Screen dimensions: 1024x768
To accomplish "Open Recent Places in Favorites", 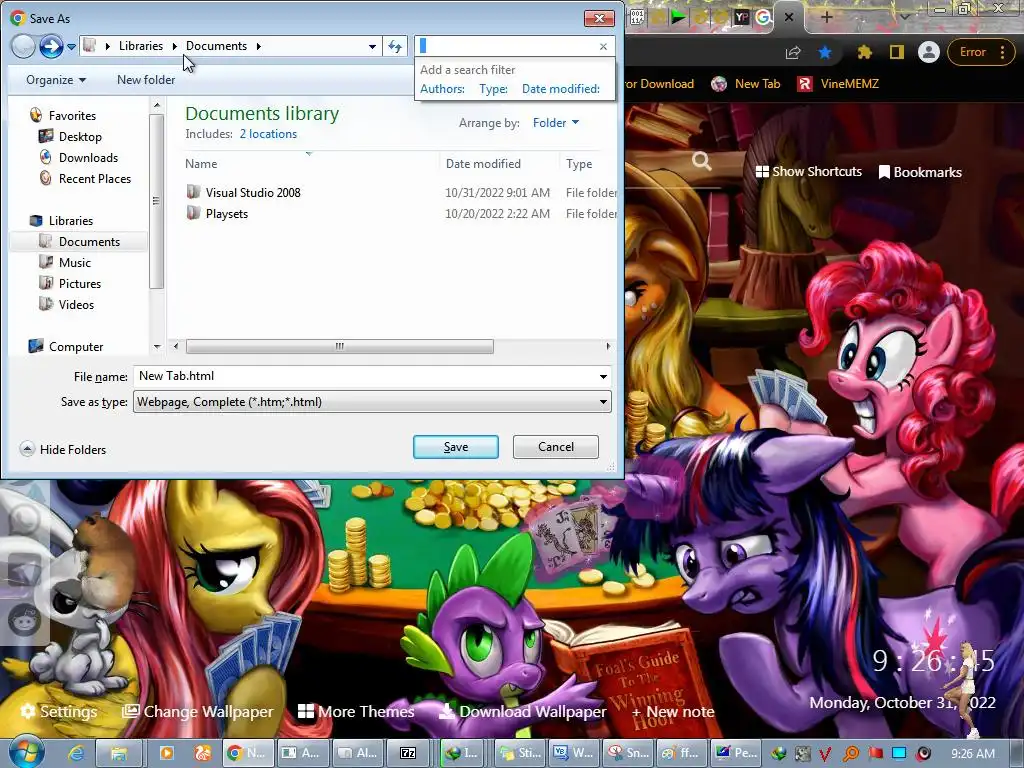I will (x=95, y=178).
